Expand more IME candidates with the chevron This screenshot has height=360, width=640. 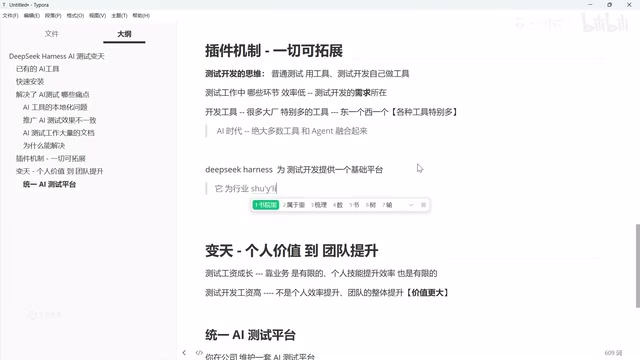point(411,205)
